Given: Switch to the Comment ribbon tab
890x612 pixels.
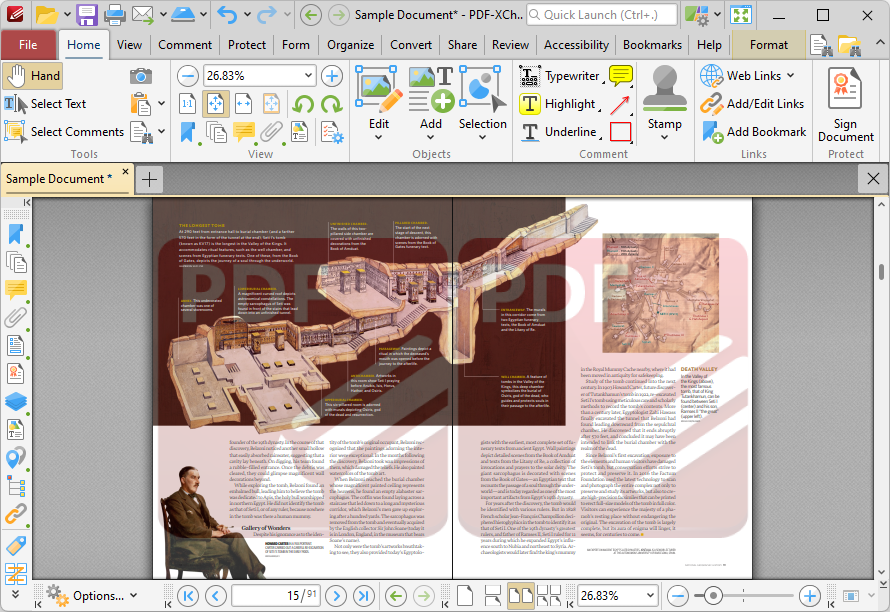Looking at the screenshot, I should (185, 45).
